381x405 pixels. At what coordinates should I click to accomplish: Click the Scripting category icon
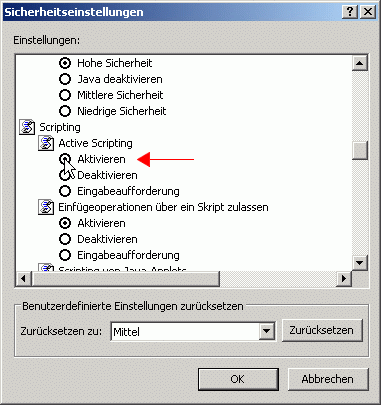[27, 127]
